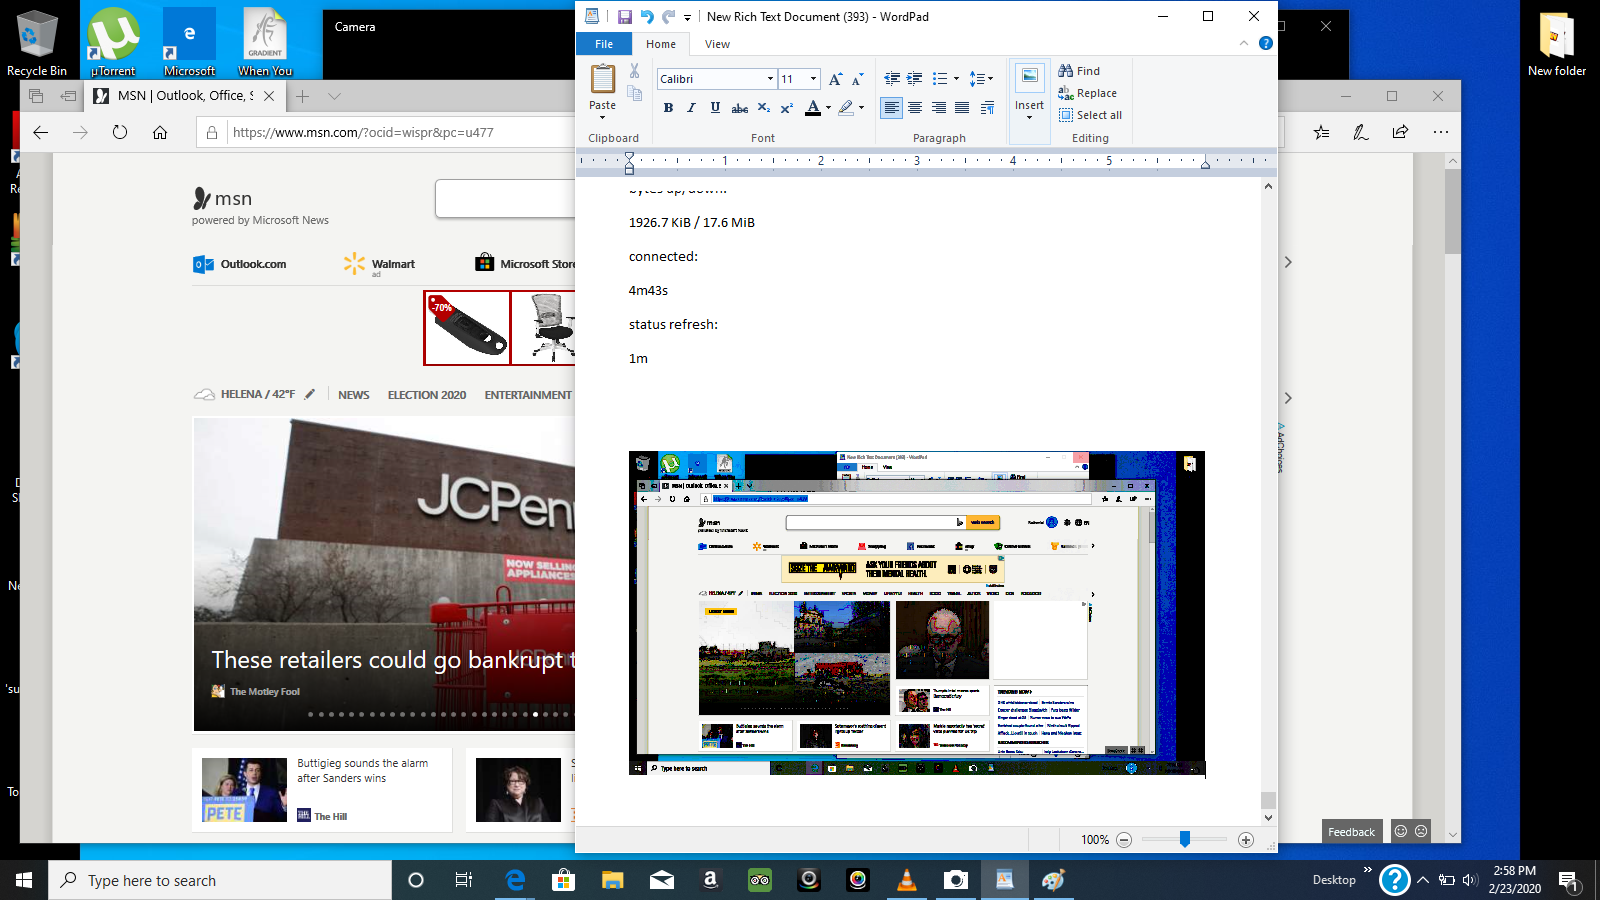The height and width of the screenshot is (900, 1600).
Task: Launch VLC media player from taskbar
Action: tap(907, 880)
